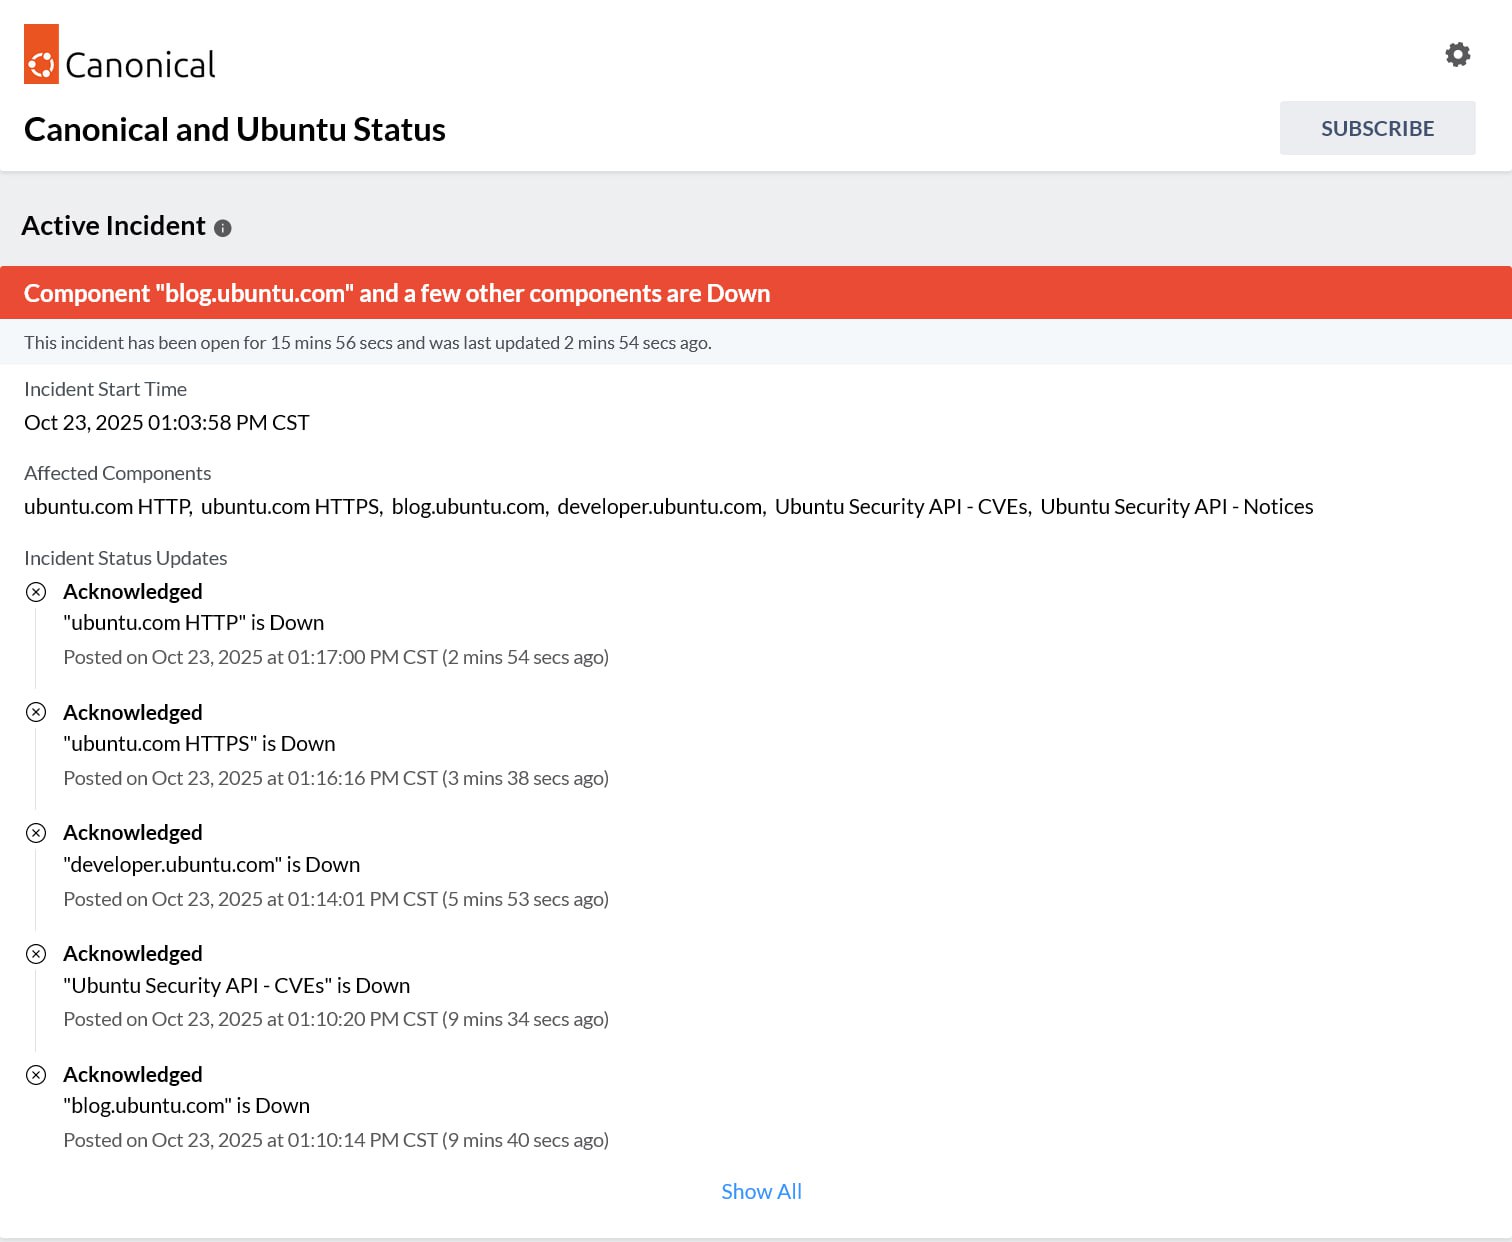Select blog.ubuntu.com in affected components

[468, 507]
